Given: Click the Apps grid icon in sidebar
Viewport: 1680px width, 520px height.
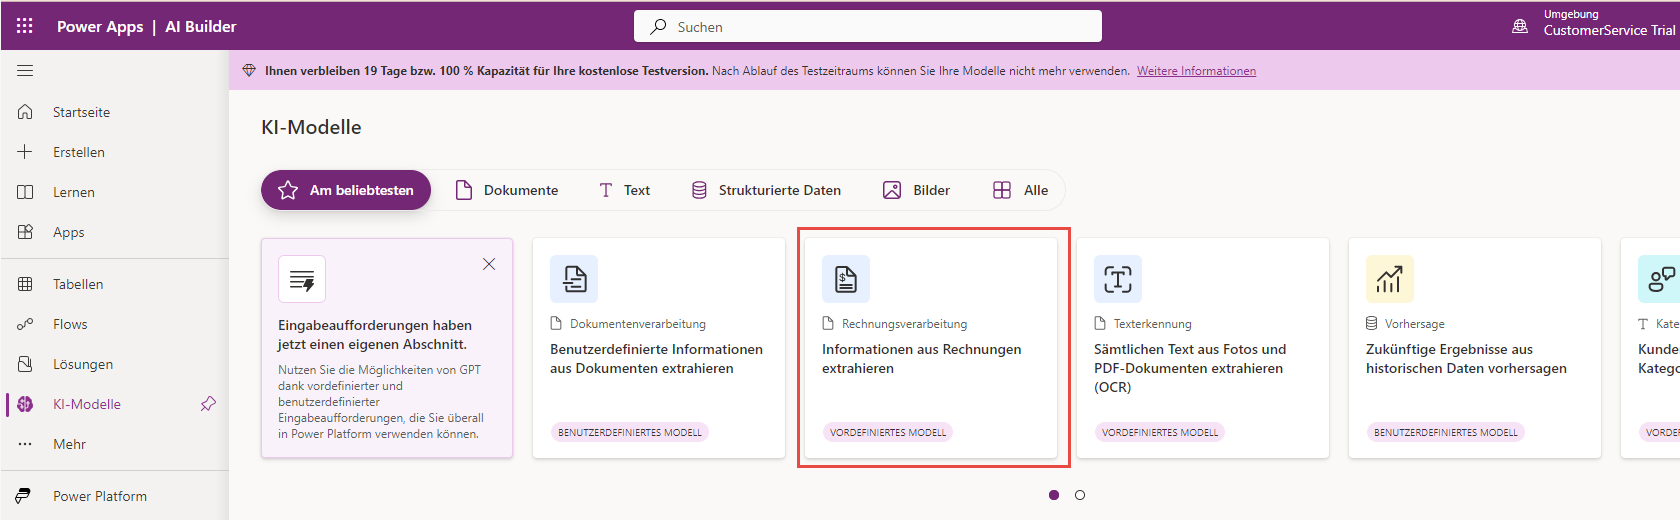Looking at the screenshot, I should pyautogui.click(x=25, y=232).
